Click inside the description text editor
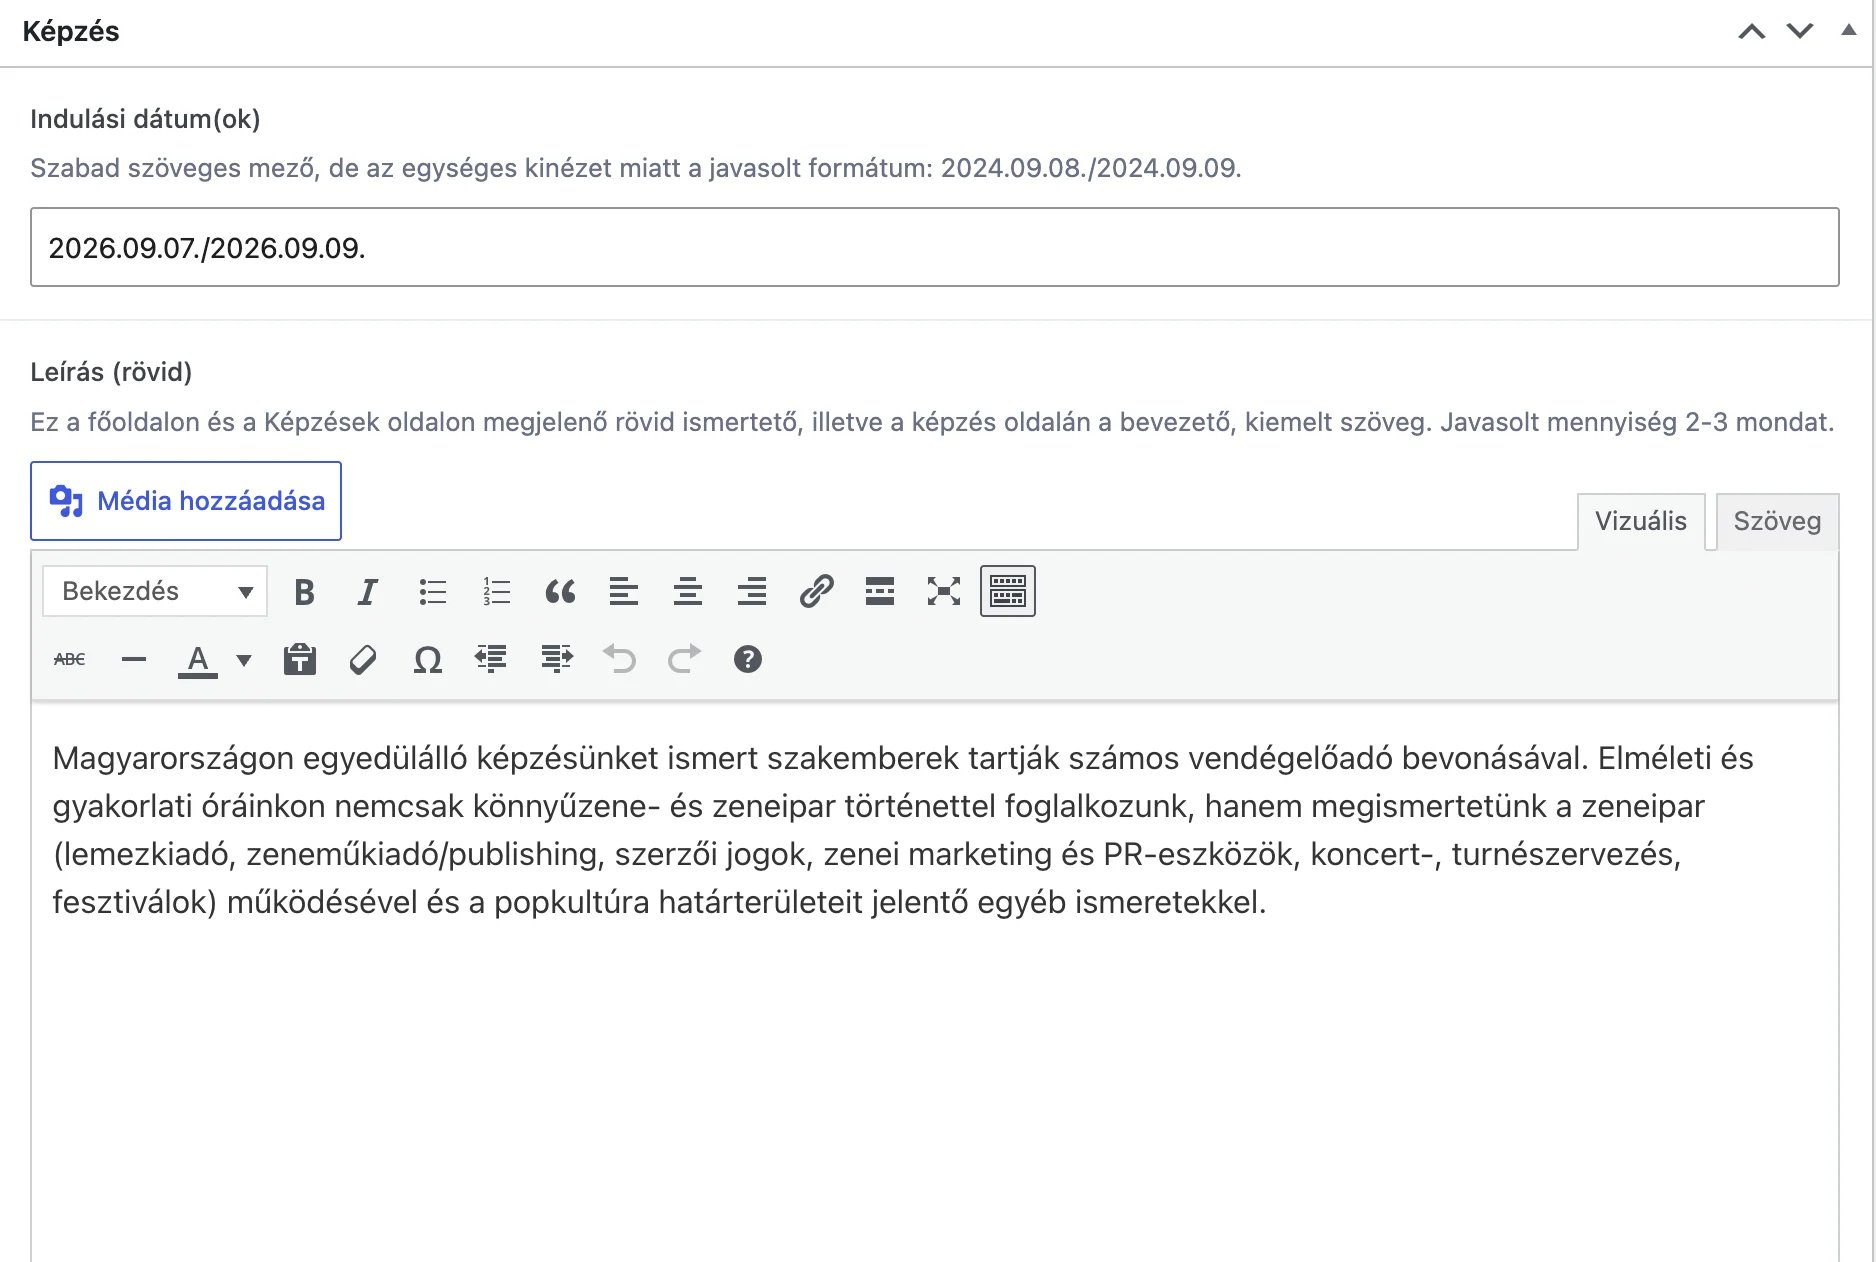1876x1262 pixels. [x=934, y=980]
